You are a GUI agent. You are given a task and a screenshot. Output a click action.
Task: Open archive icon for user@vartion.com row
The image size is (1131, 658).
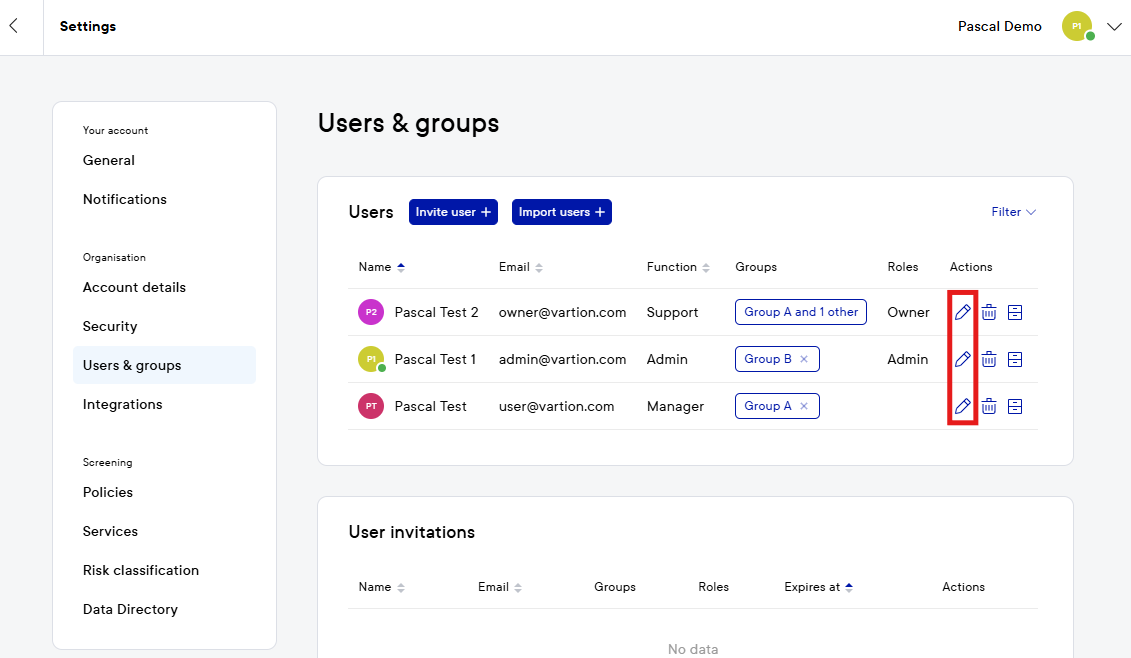point(1015,406)
